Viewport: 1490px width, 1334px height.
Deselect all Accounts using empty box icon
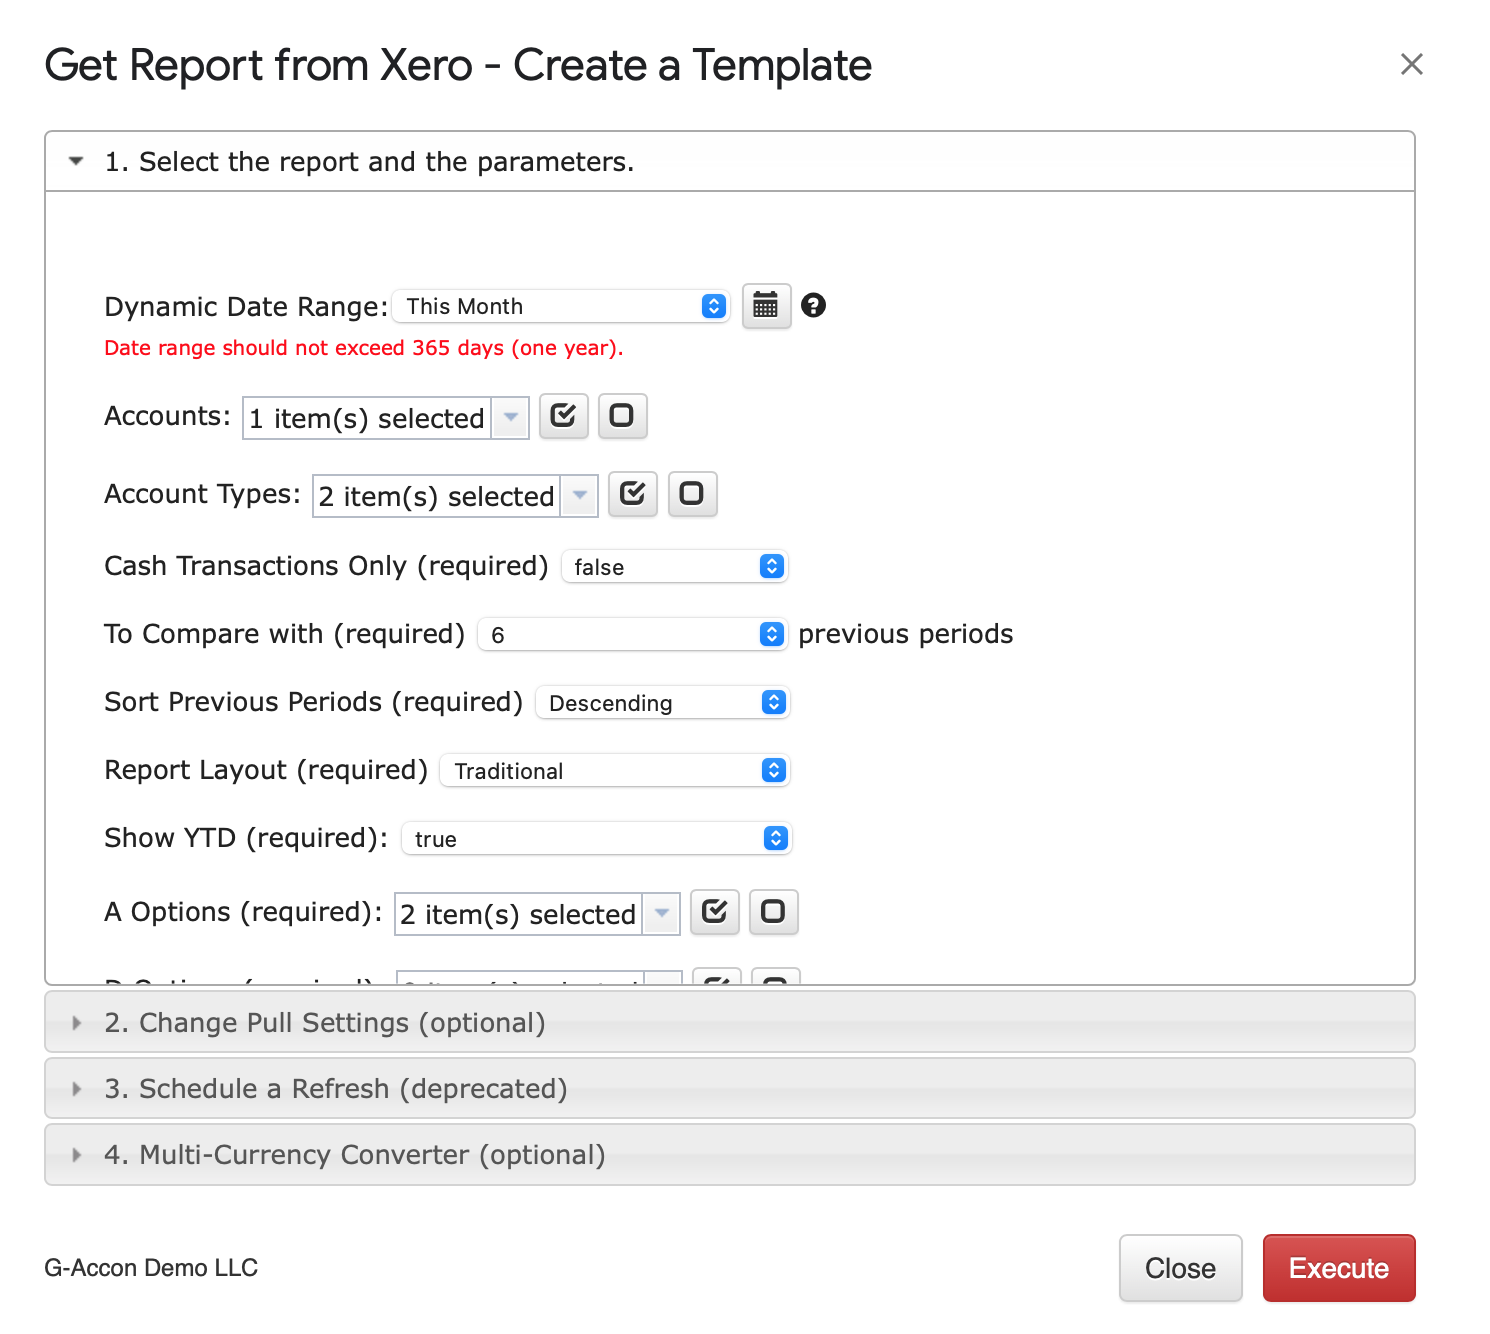coord(622,416)
